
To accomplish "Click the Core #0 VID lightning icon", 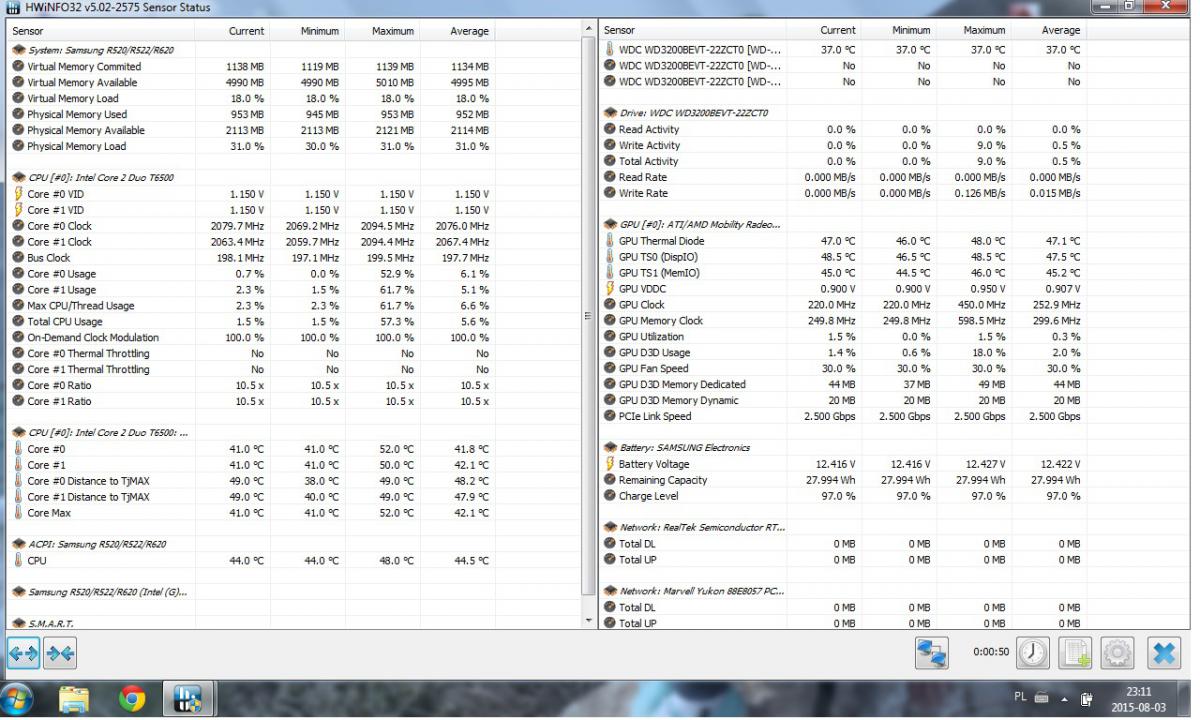I will (18, 194).
